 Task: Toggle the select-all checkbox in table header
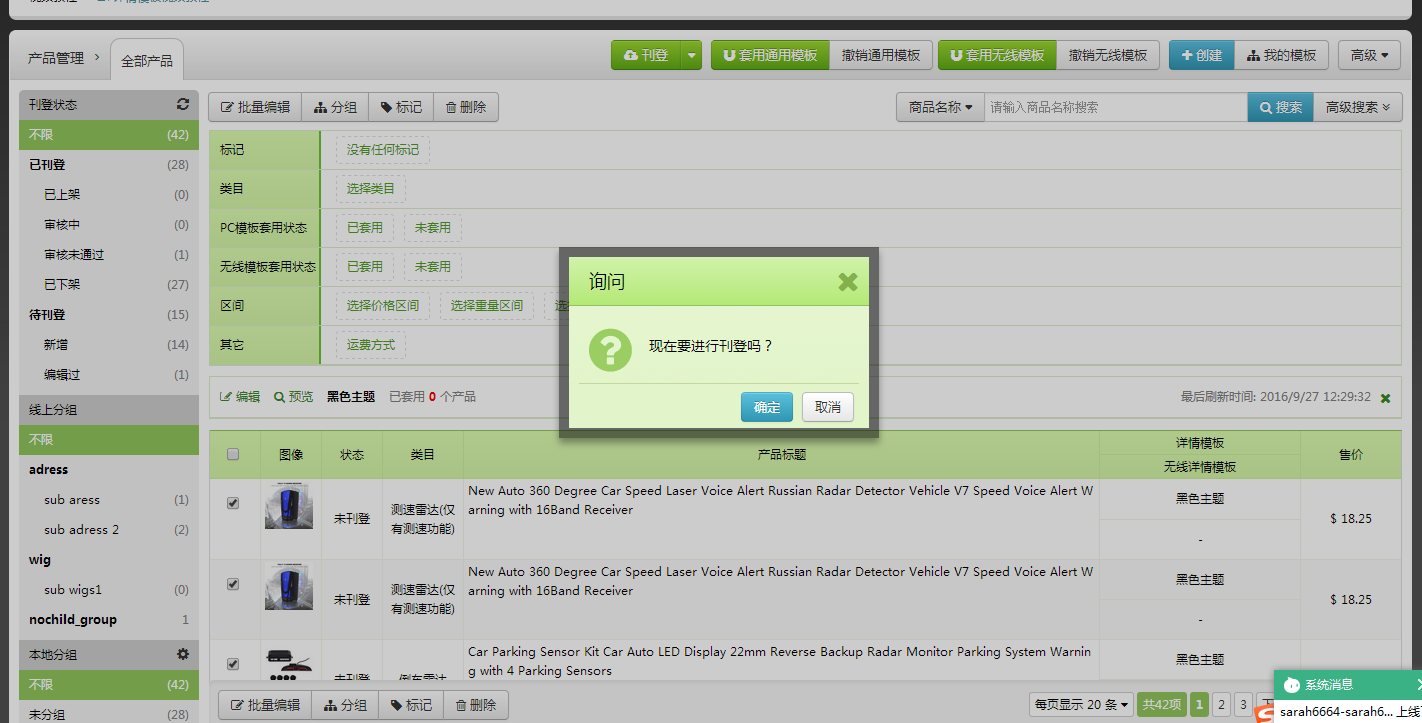[233, 454]
